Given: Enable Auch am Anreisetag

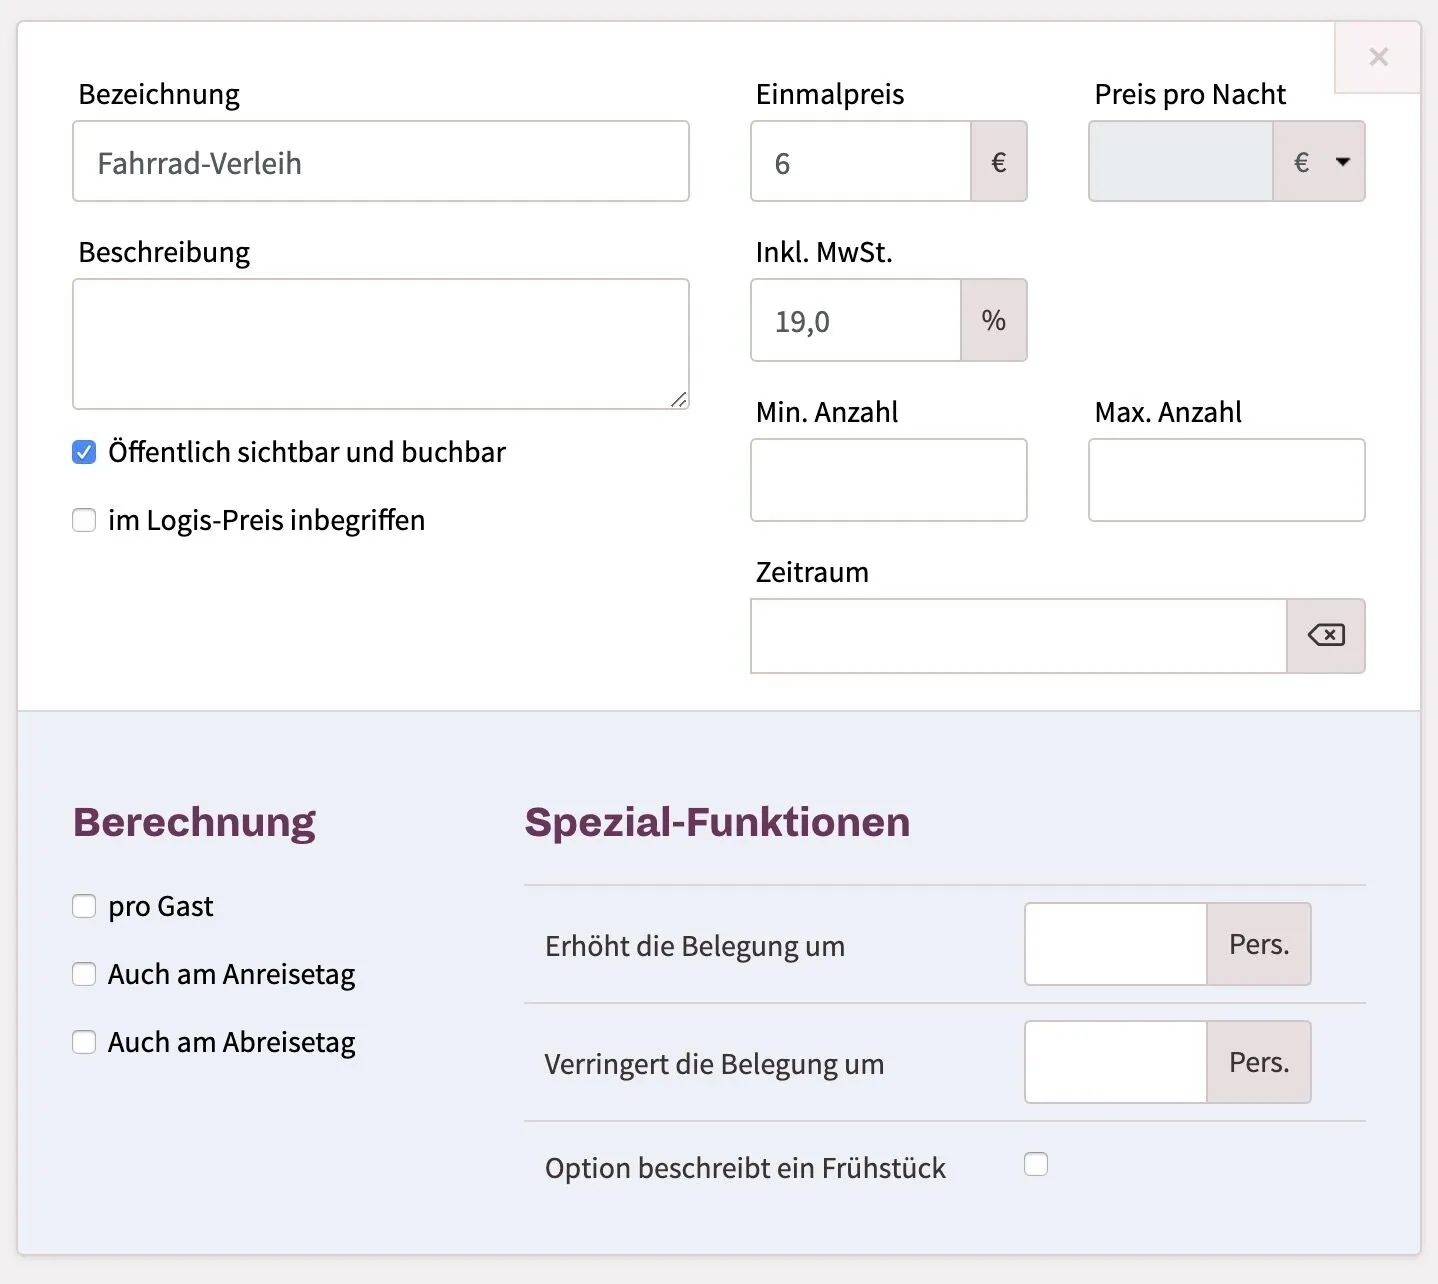Looking at the screenshot, I should [x=85, y=974].
